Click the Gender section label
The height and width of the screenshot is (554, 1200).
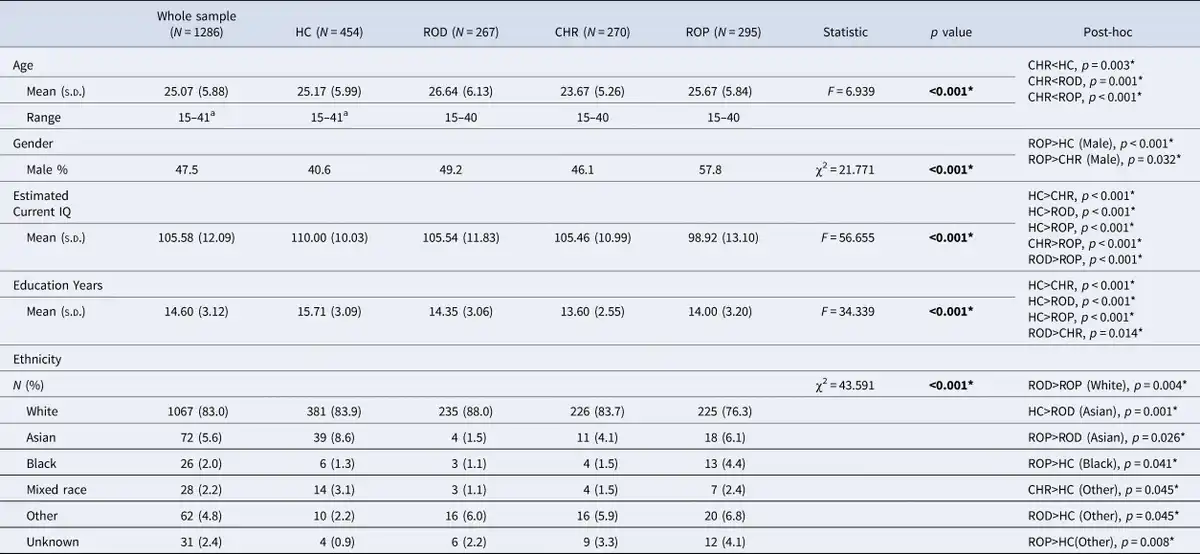(x=33, y=144)
